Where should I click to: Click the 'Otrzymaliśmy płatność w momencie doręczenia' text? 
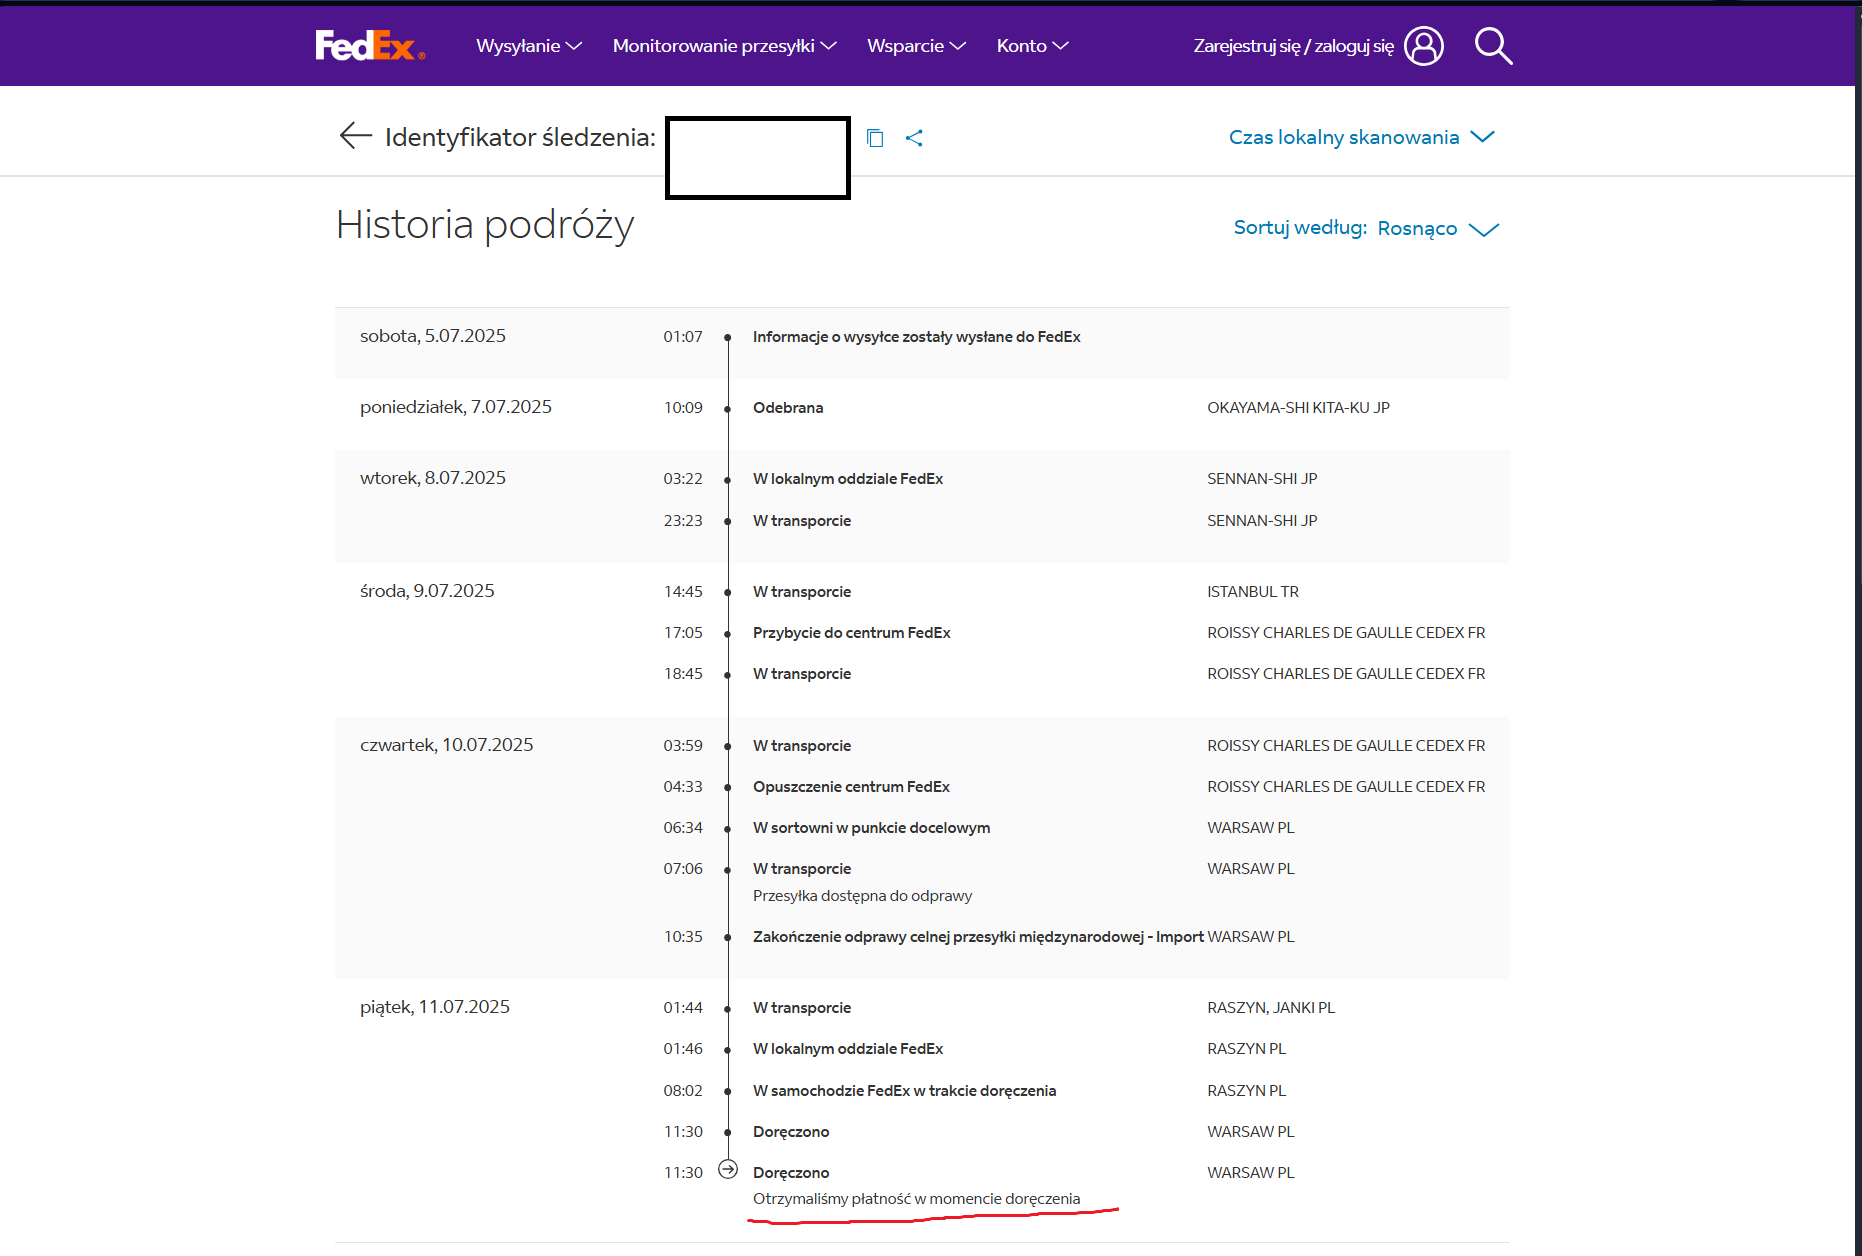pyautogui.click(x=916, y=1199)
